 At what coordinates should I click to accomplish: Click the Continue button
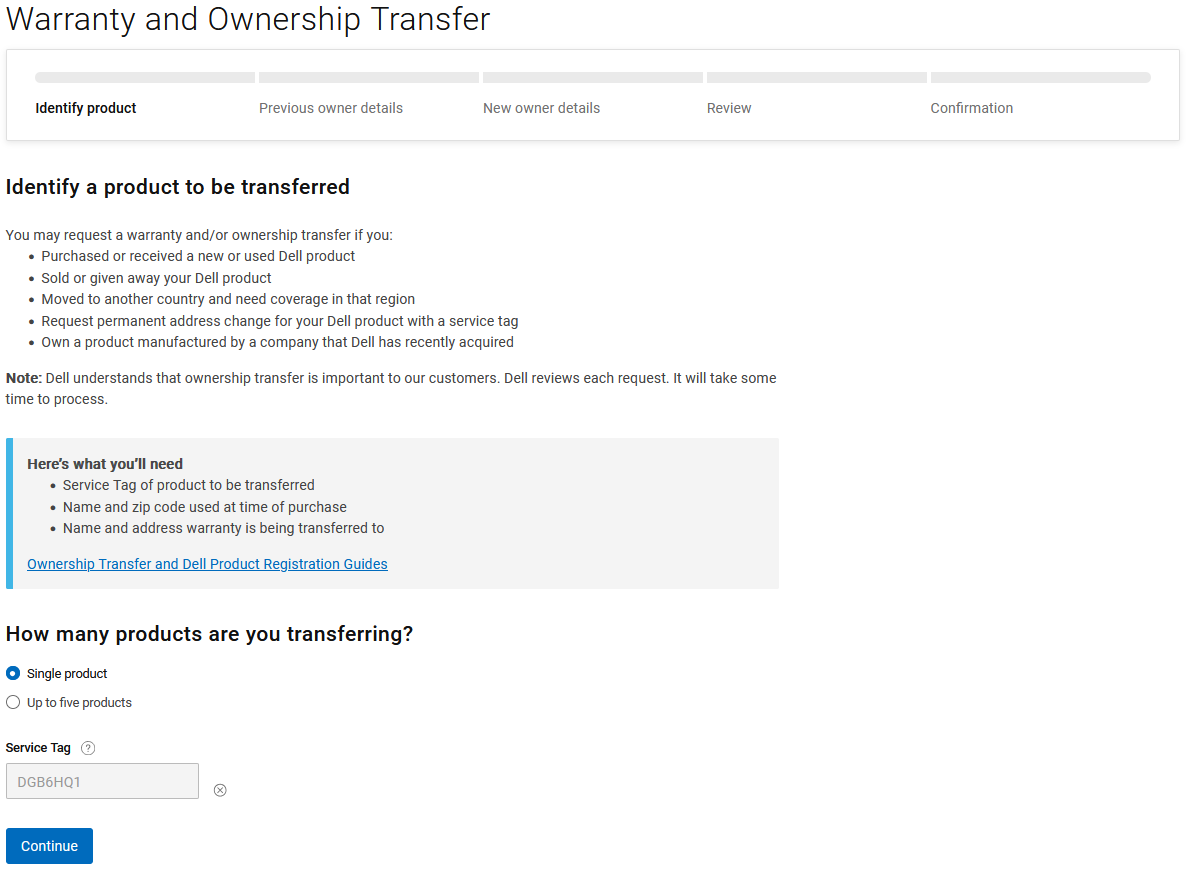point(50,846)
